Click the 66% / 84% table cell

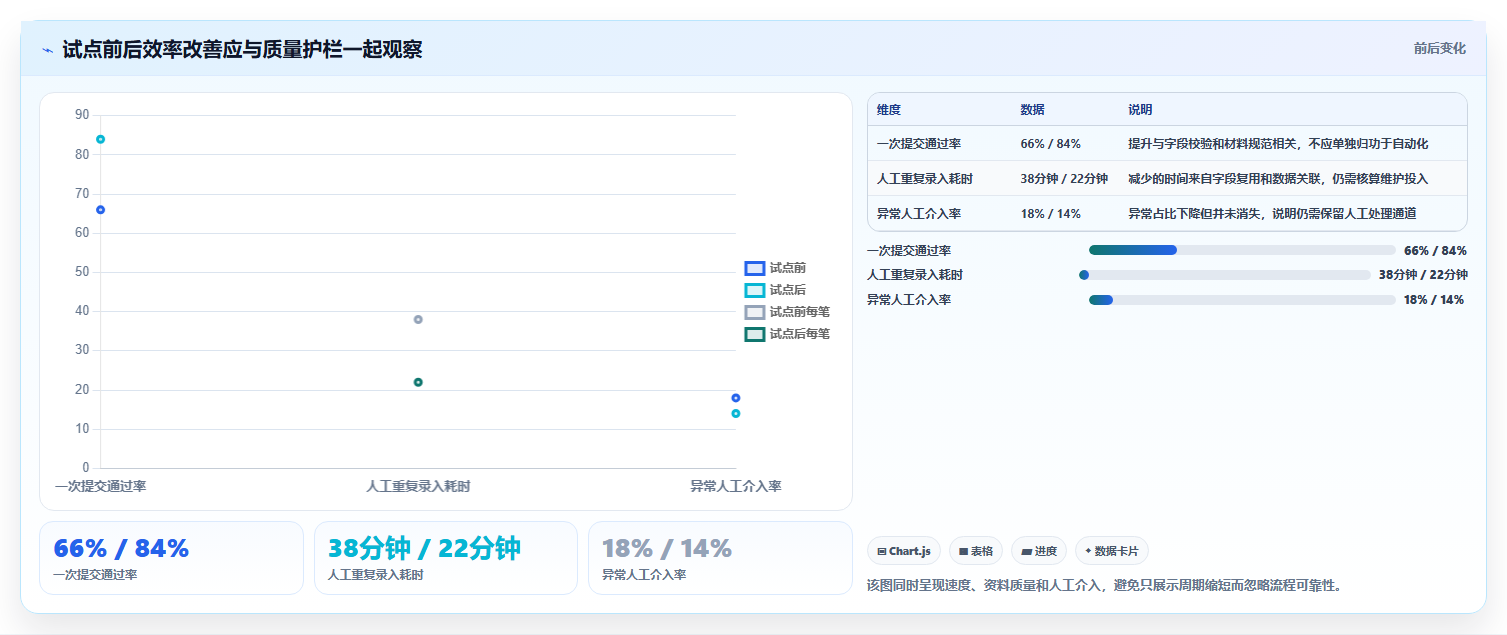[x=1050, y=144]
